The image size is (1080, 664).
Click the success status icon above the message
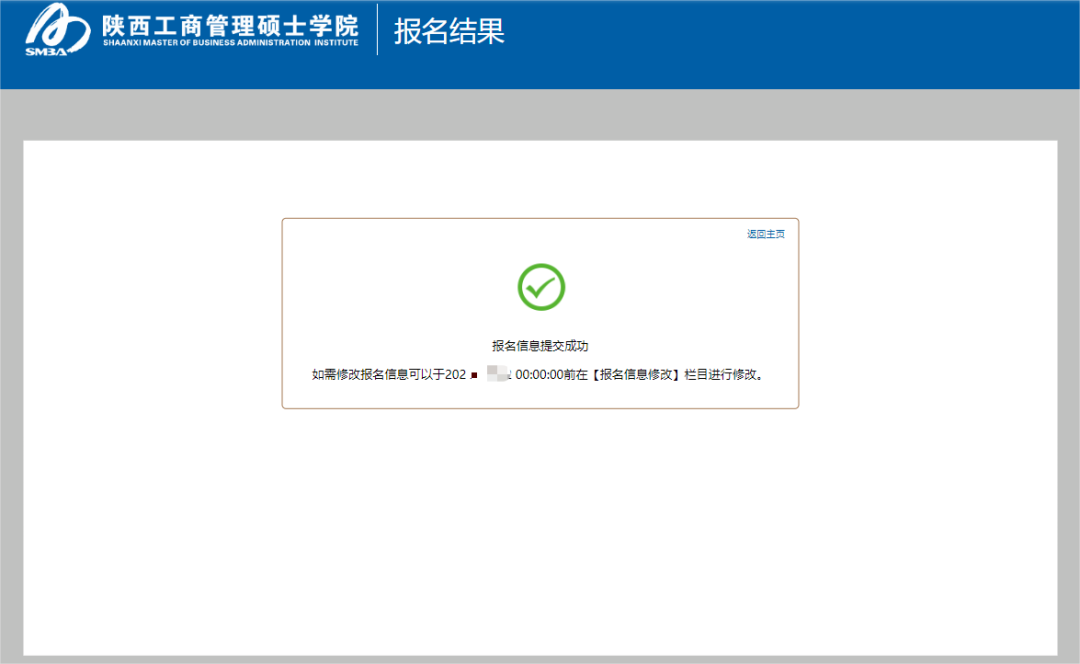pyautogui.click(x=540, y=286)
